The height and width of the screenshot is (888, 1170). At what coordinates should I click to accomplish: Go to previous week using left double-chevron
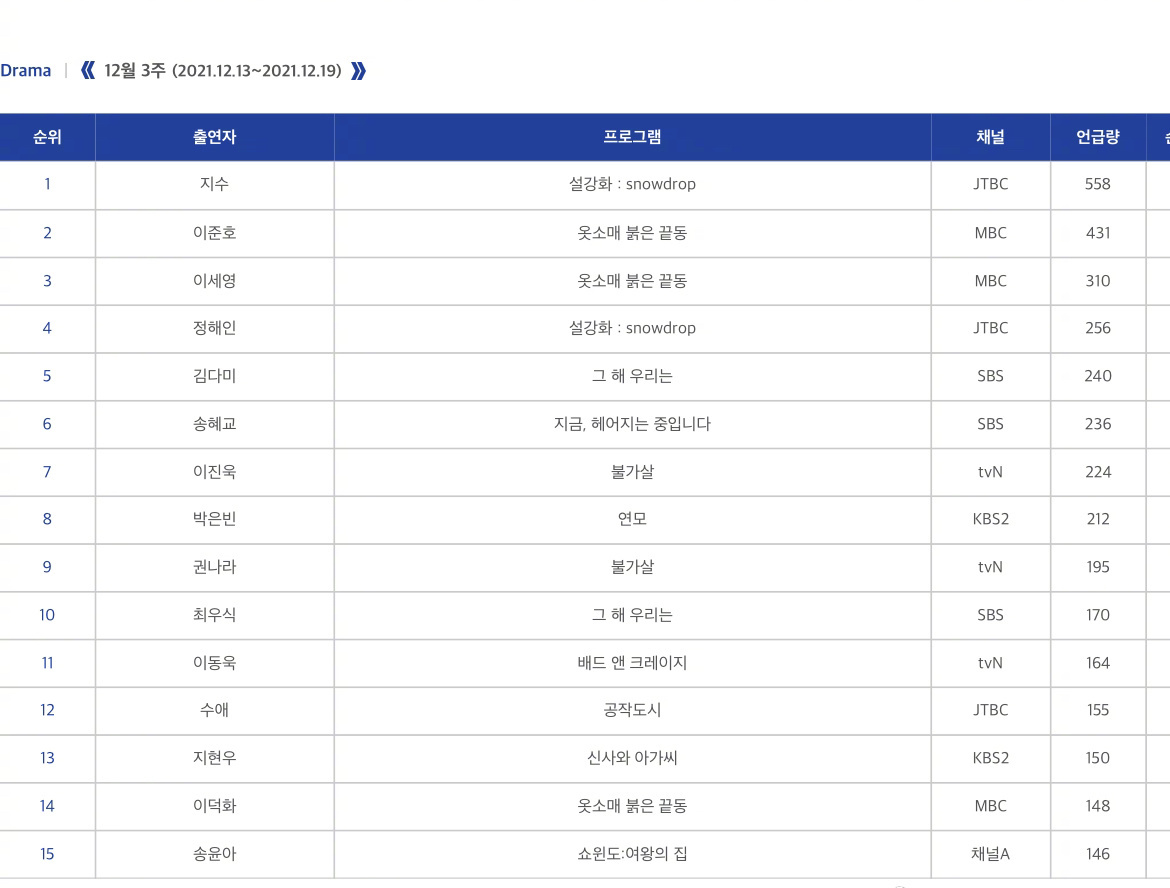pos(88,71)
